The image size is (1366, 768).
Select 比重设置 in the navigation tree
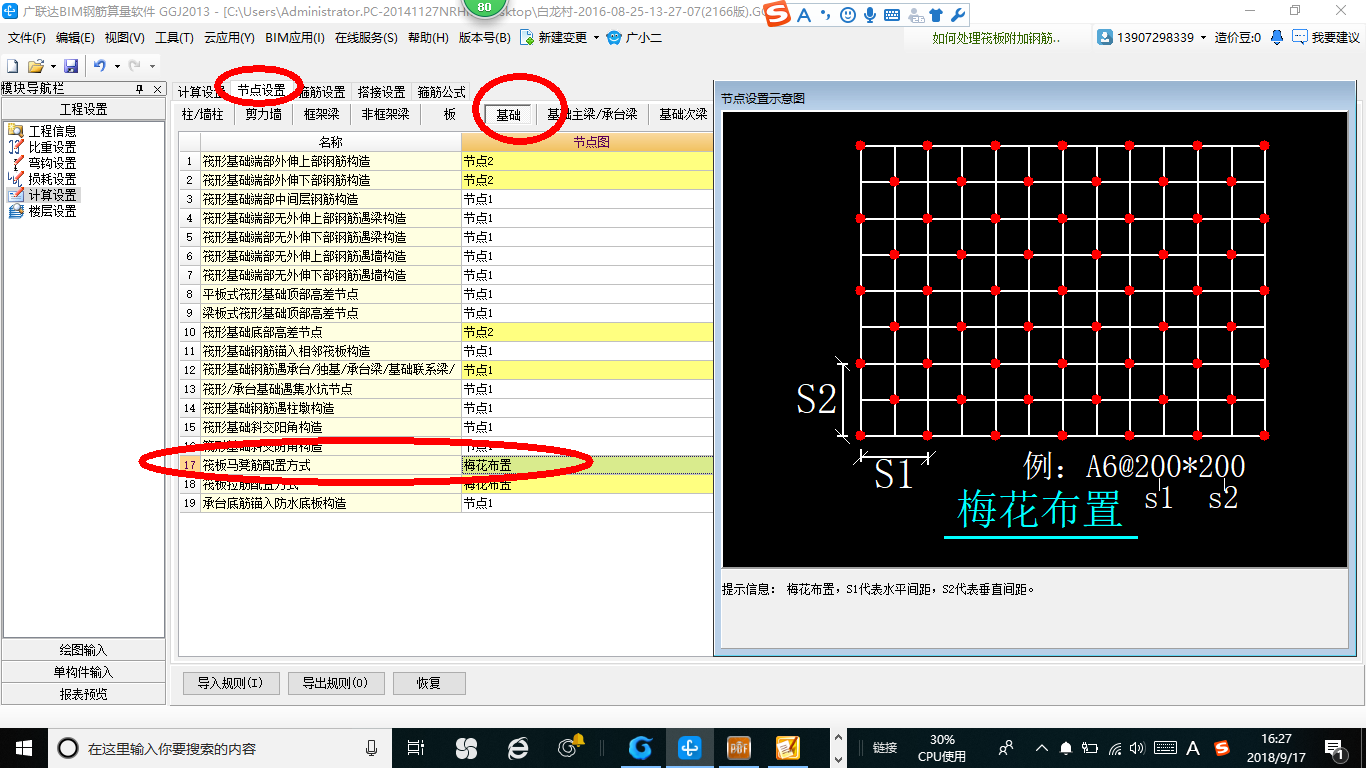(52, 147)
